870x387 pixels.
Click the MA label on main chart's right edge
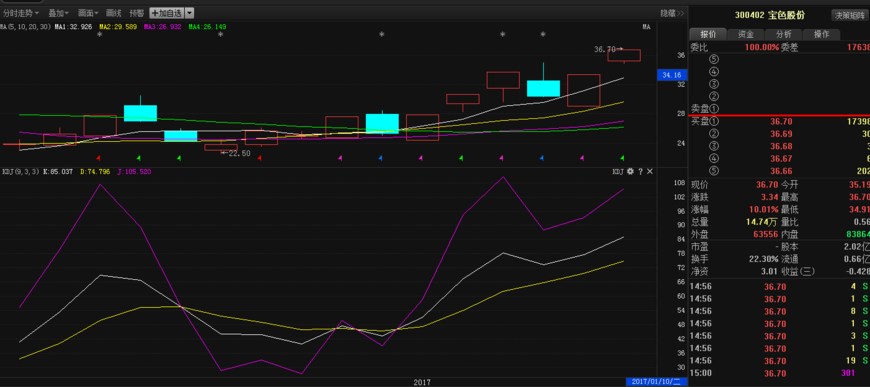[646, 27]
